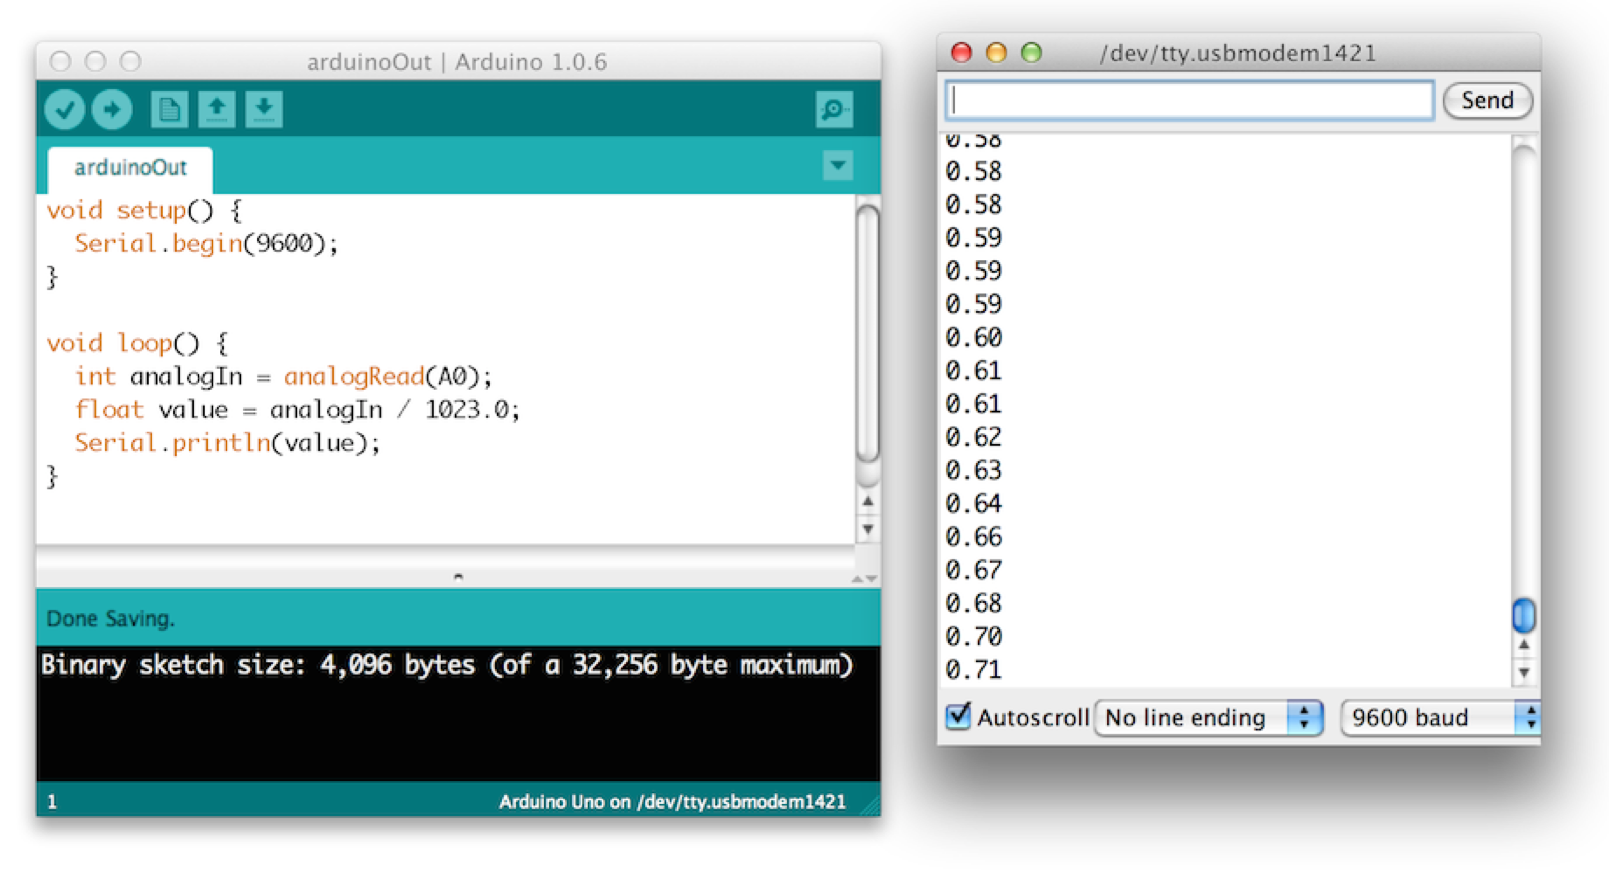The height and width of the screenshot is (879, 1609).
Task: Click the Send button
Action: (1487, 100)
